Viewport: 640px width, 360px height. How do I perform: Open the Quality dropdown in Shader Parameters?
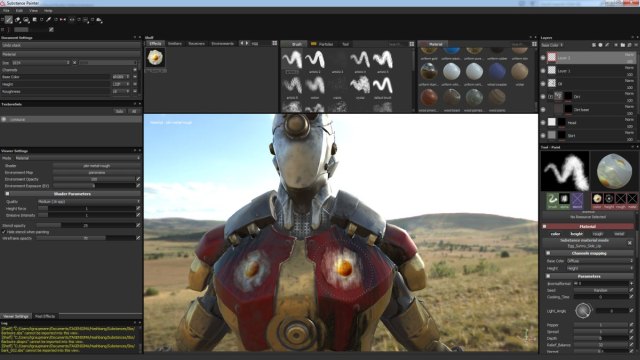pyautogui.click(x=89, y=202)
